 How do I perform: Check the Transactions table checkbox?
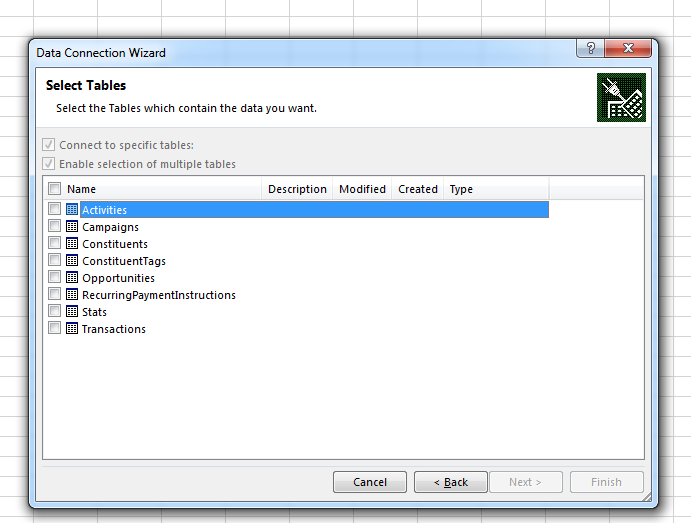pyautogui.click(x=55, y=328)
